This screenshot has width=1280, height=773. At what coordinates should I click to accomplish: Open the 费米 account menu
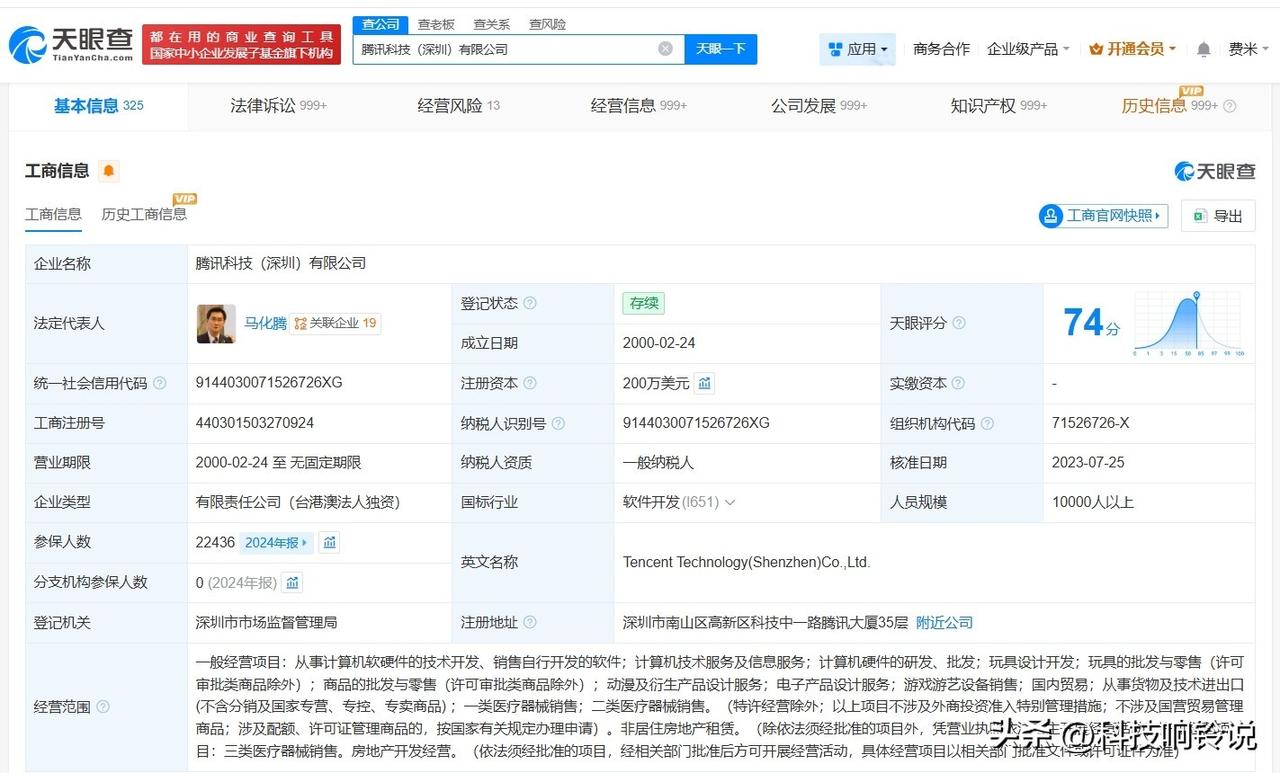(1248, 49)
